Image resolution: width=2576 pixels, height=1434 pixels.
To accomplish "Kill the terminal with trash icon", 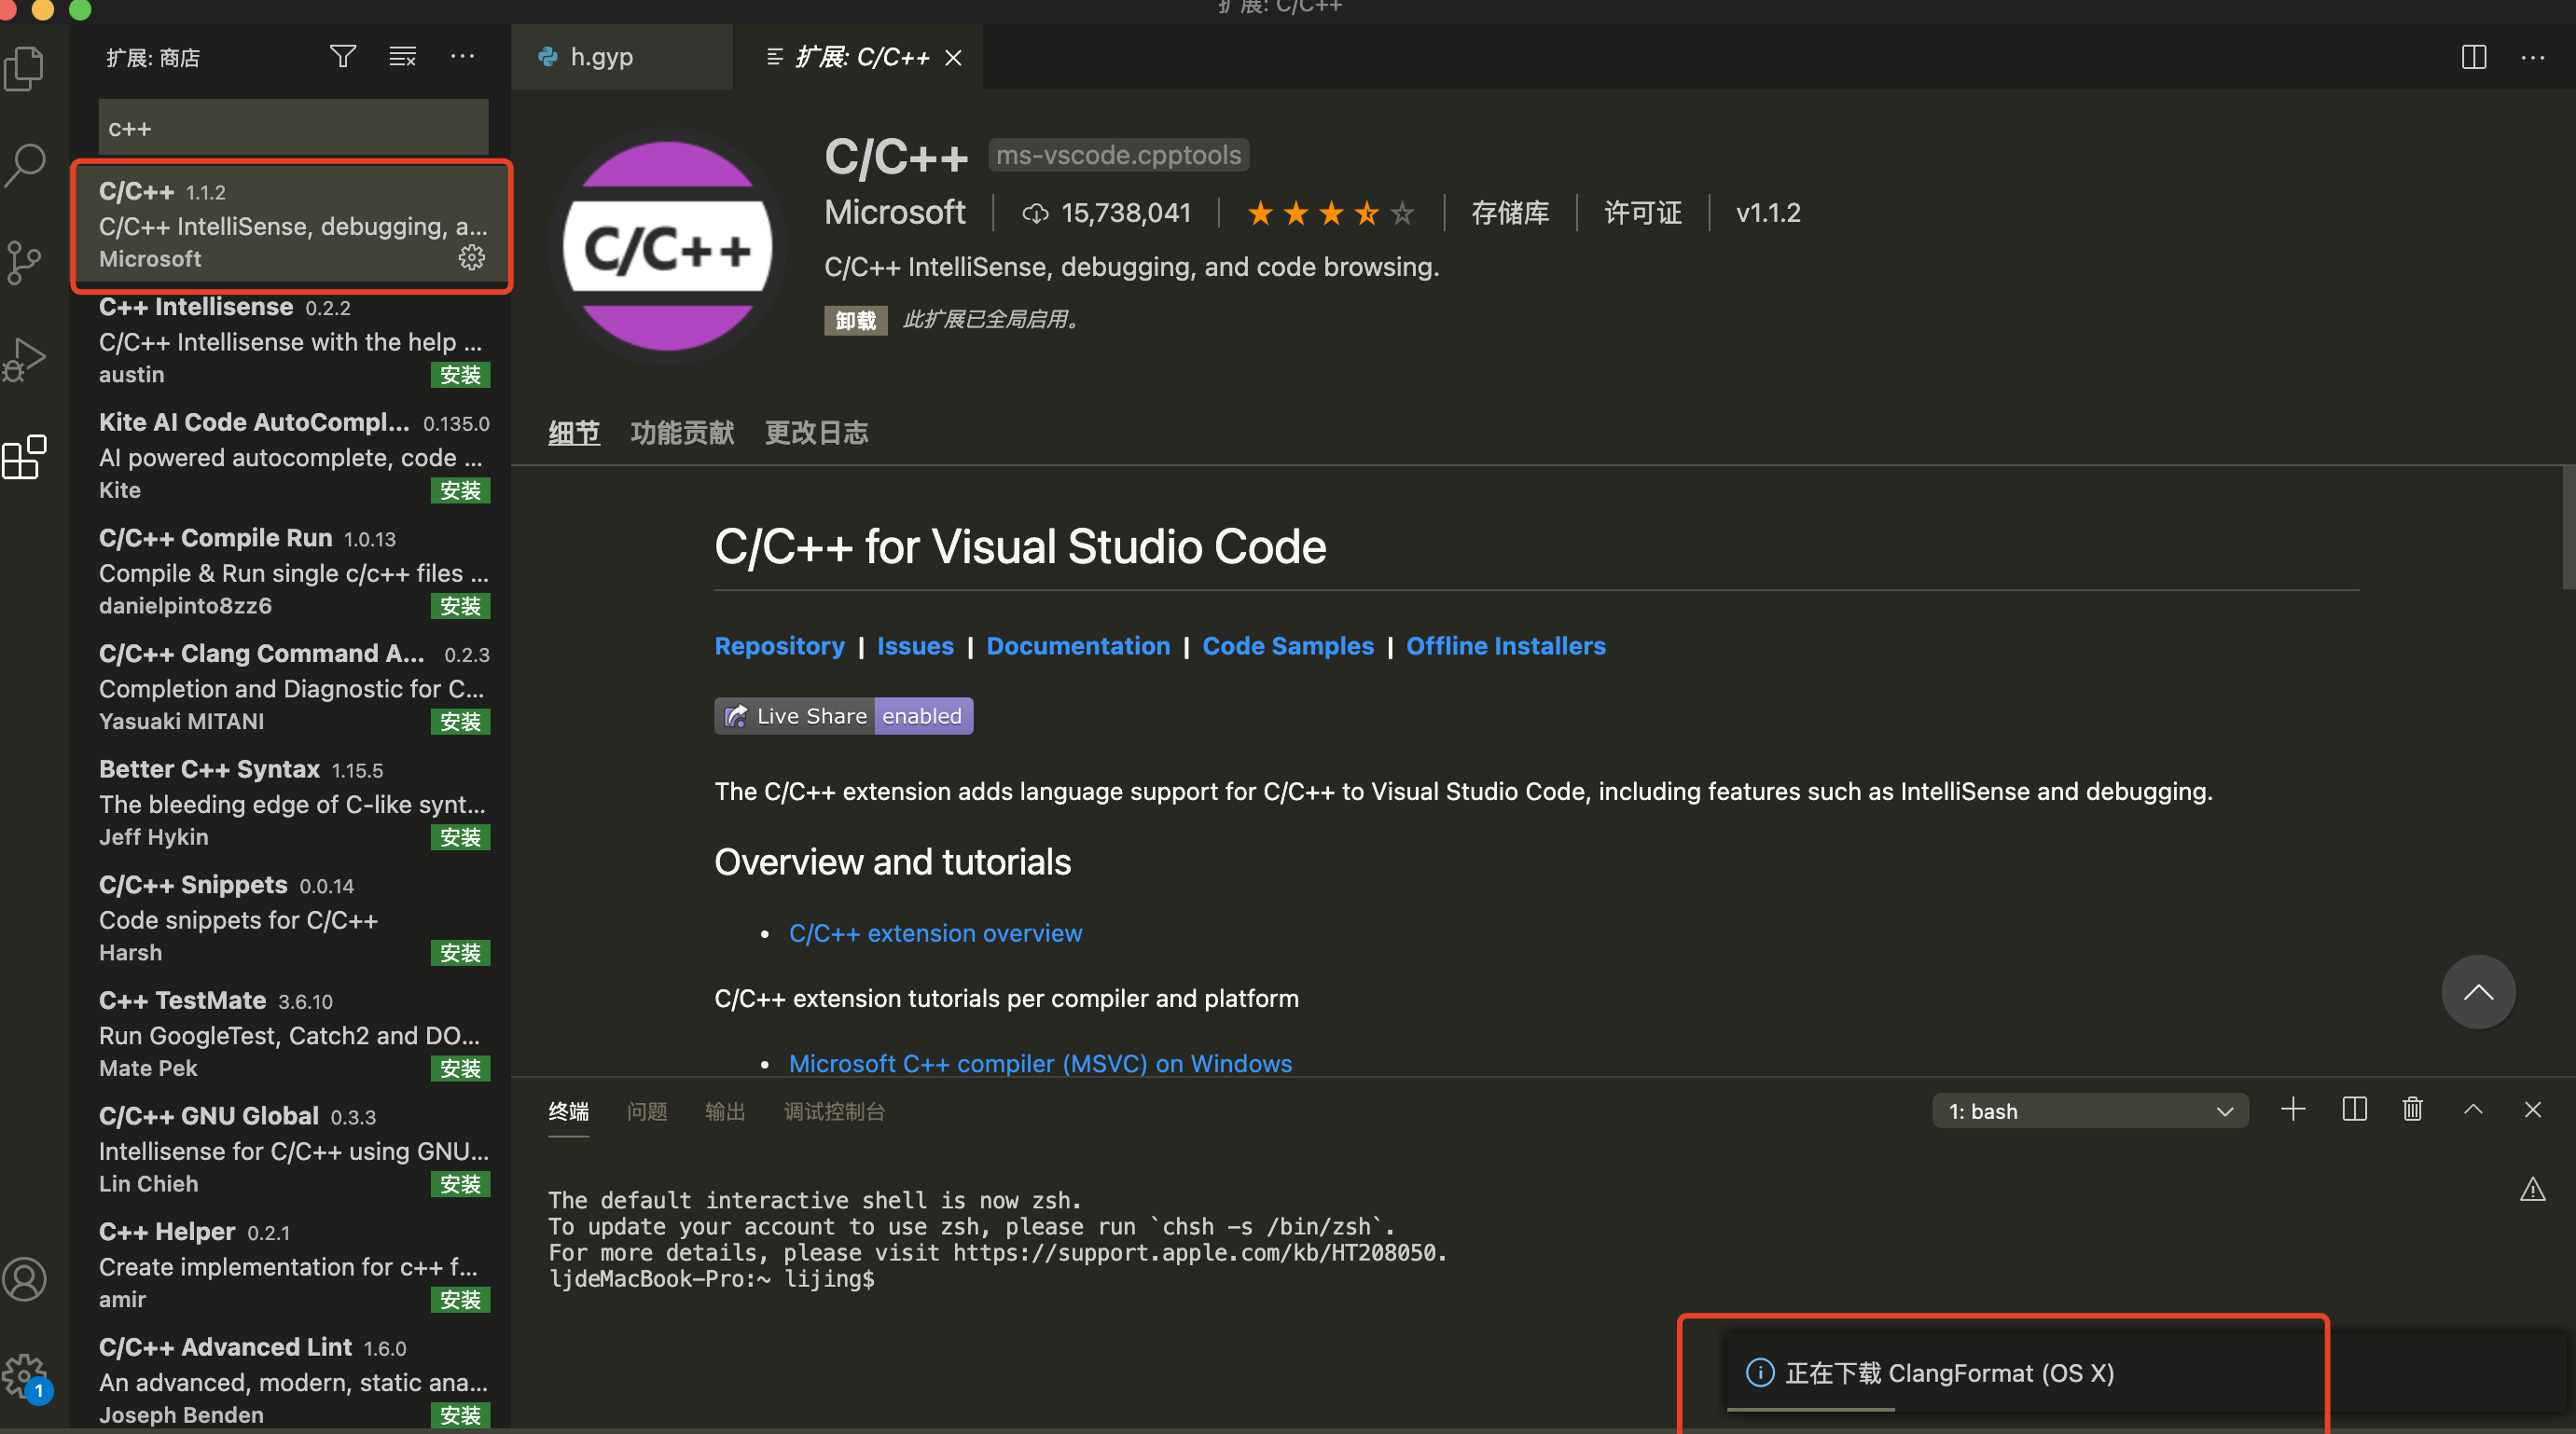I will click(x=2413, y=1109).
